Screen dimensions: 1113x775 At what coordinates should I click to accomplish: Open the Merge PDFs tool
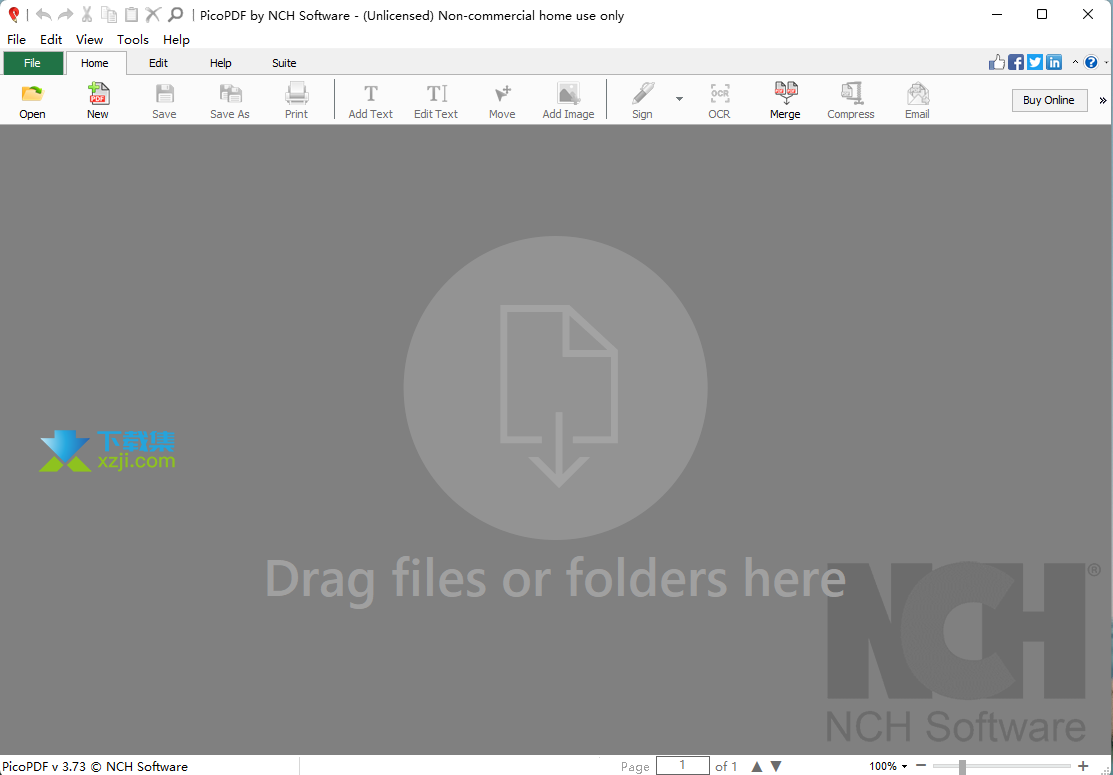[x=785, y=100]
